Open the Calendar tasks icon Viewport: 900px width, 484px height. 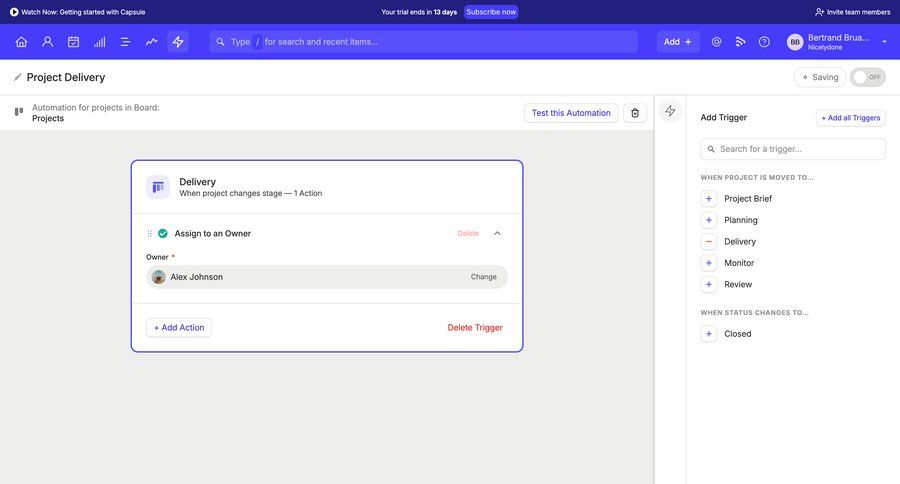[x=73, y=42]
